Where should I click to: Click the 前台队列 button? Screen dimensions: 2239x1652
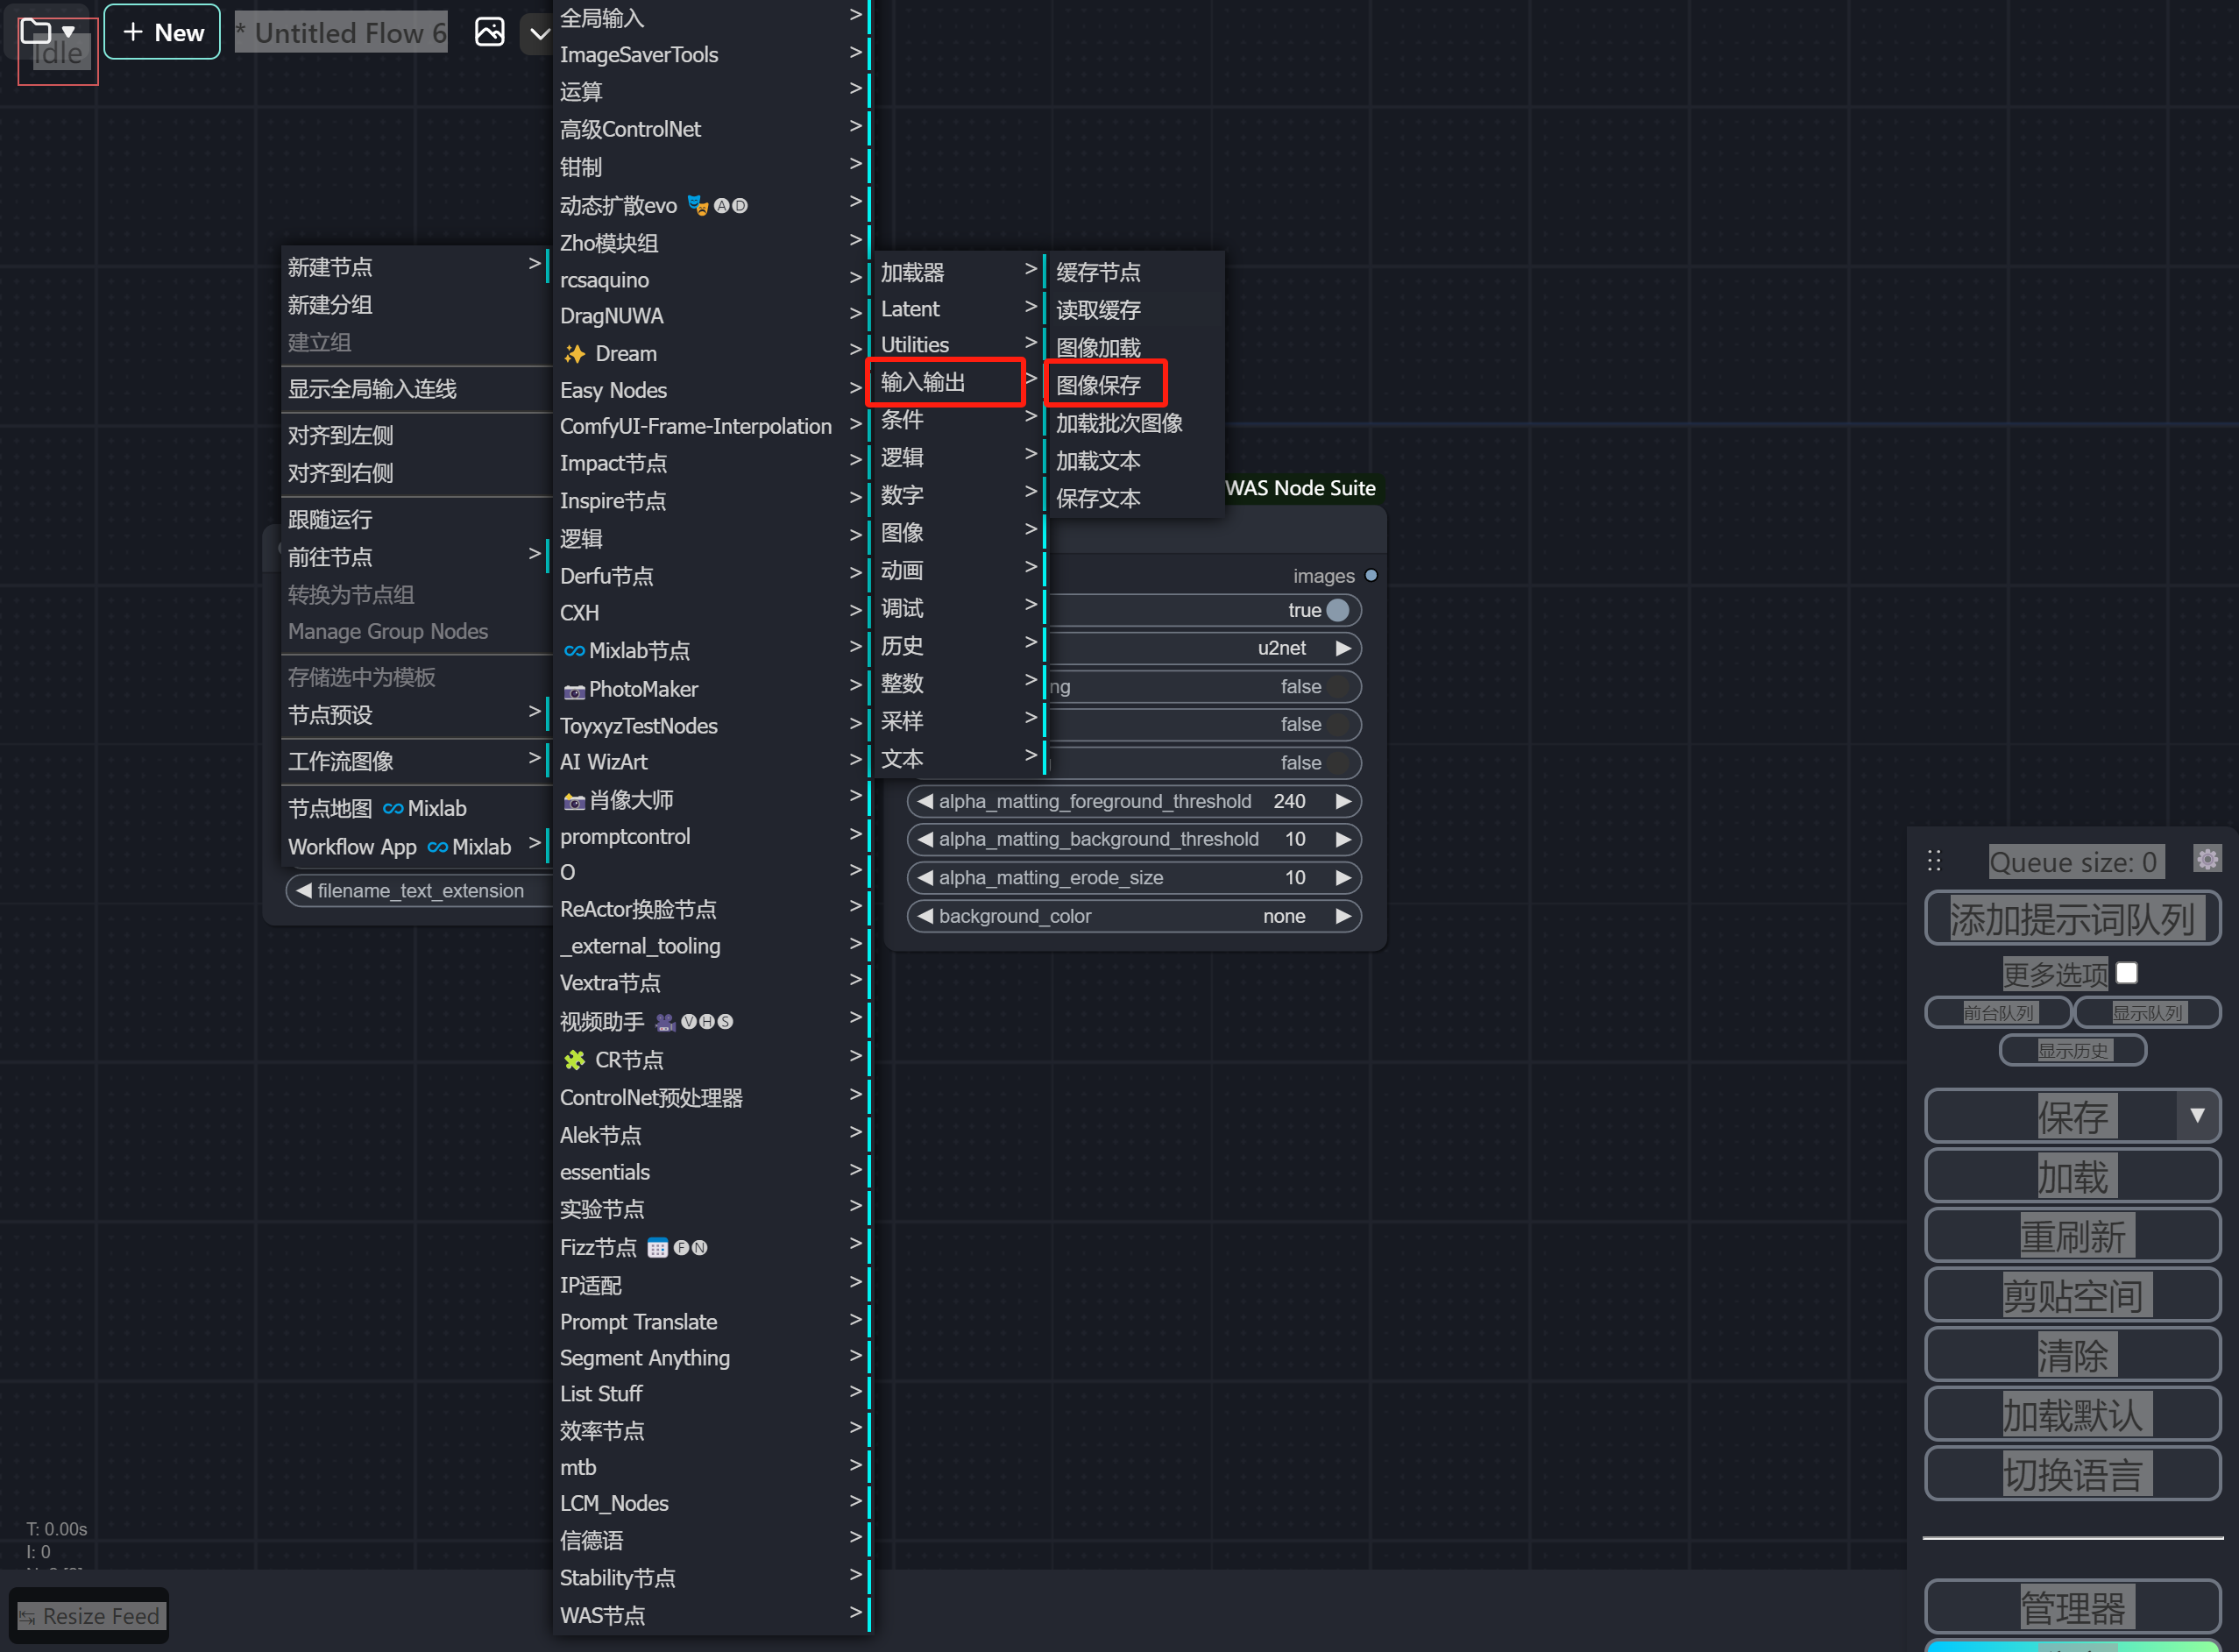[x=1997, y=1013]
